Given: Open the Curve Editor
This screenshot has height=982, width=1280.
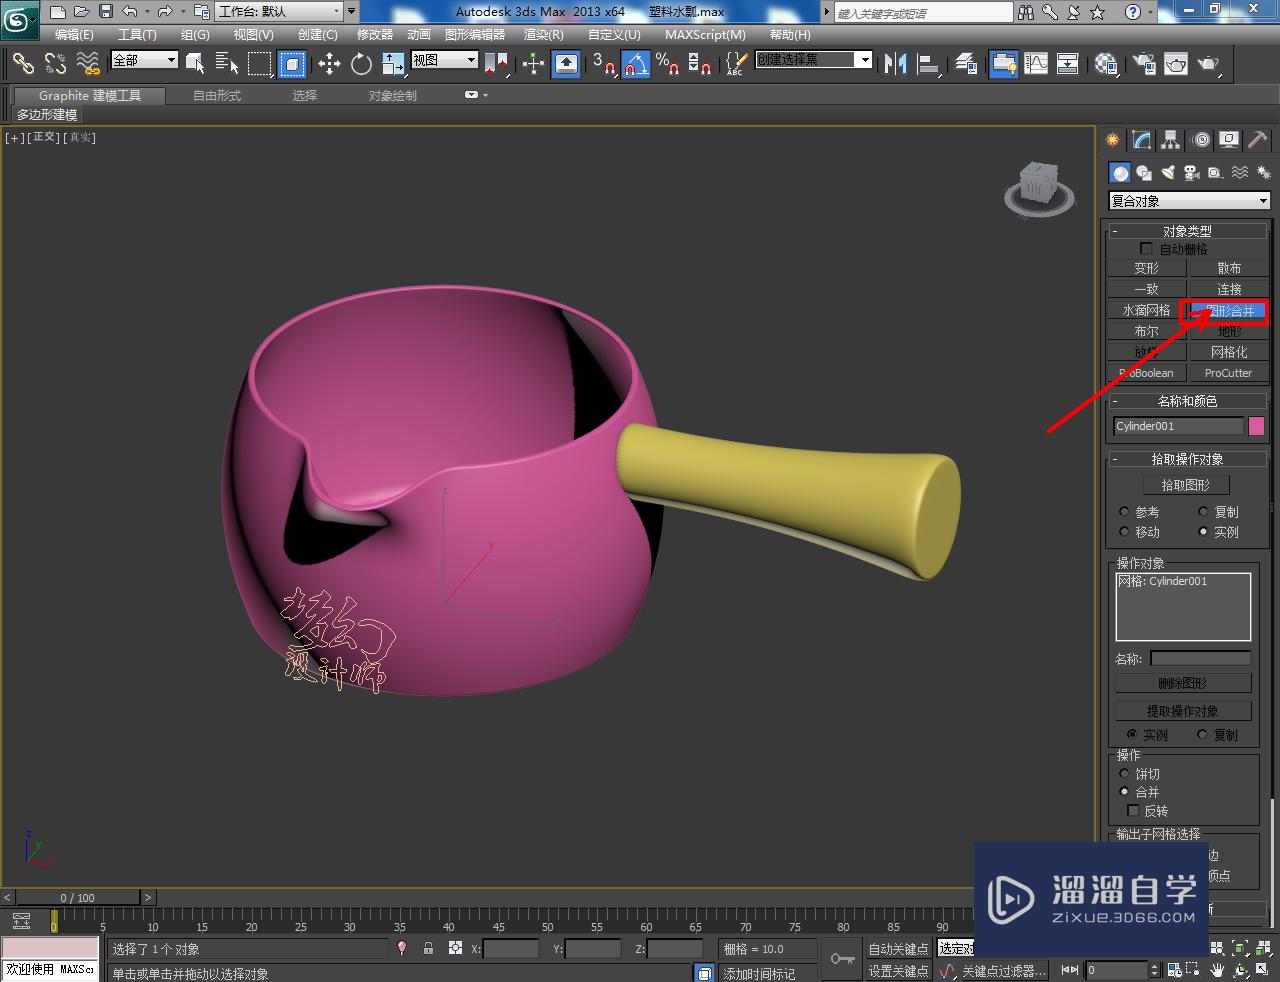Looking at the screenshot, I should click(x=1036, y=64).
